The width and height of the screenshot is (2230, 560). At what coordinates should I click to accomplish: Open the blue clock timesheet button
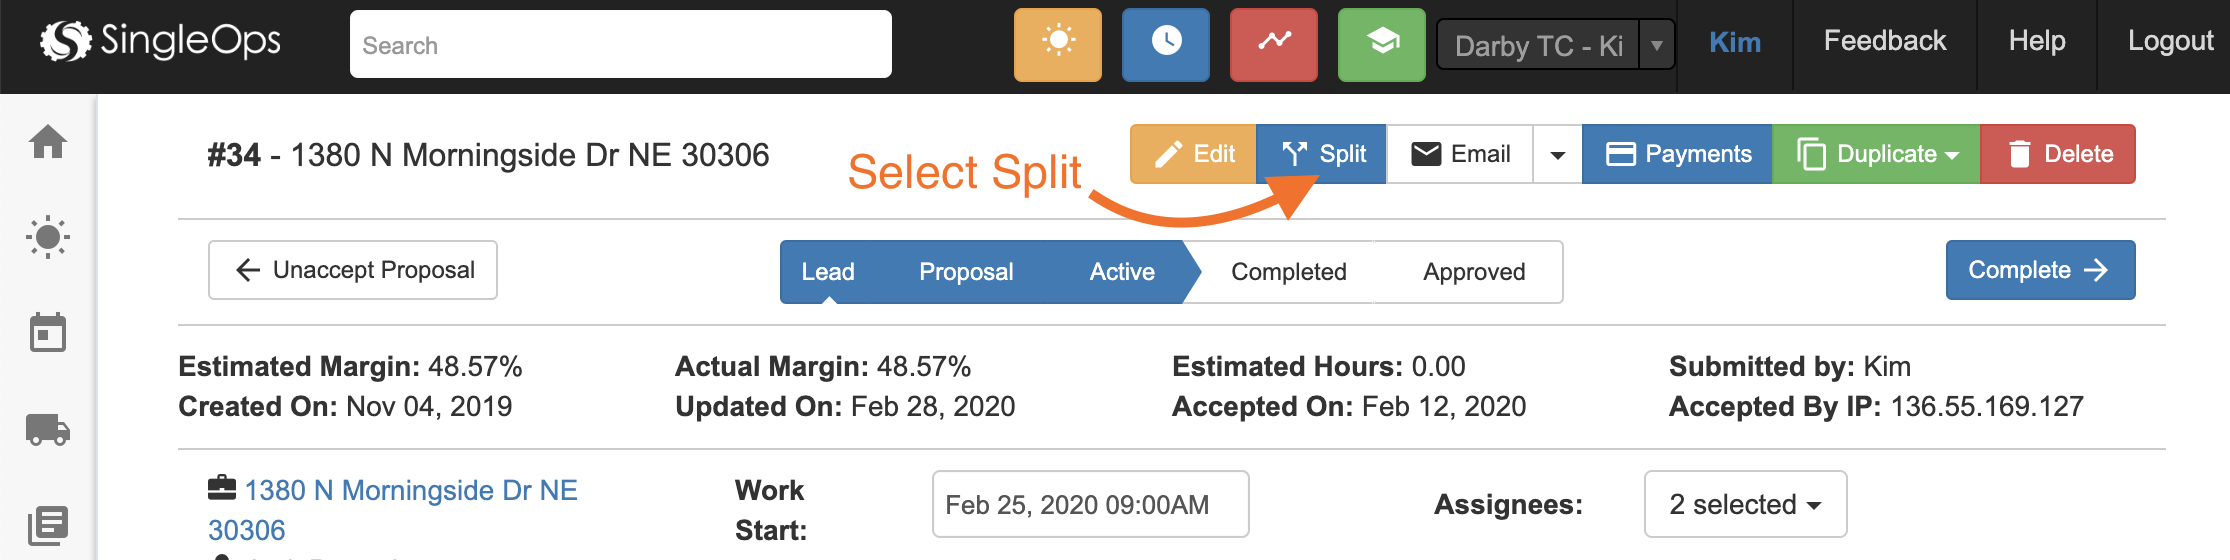[x=1165, y=44]
